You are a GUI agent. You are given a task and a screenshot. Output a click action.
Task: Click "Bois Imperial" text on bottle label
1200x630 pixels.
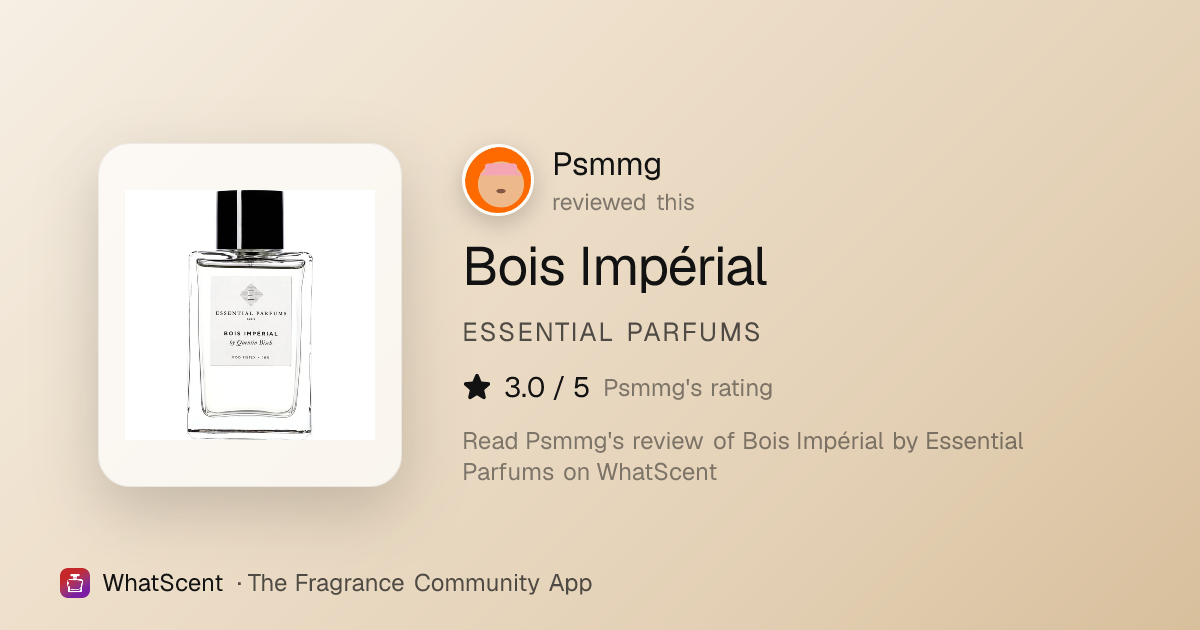tap(250, 333)
